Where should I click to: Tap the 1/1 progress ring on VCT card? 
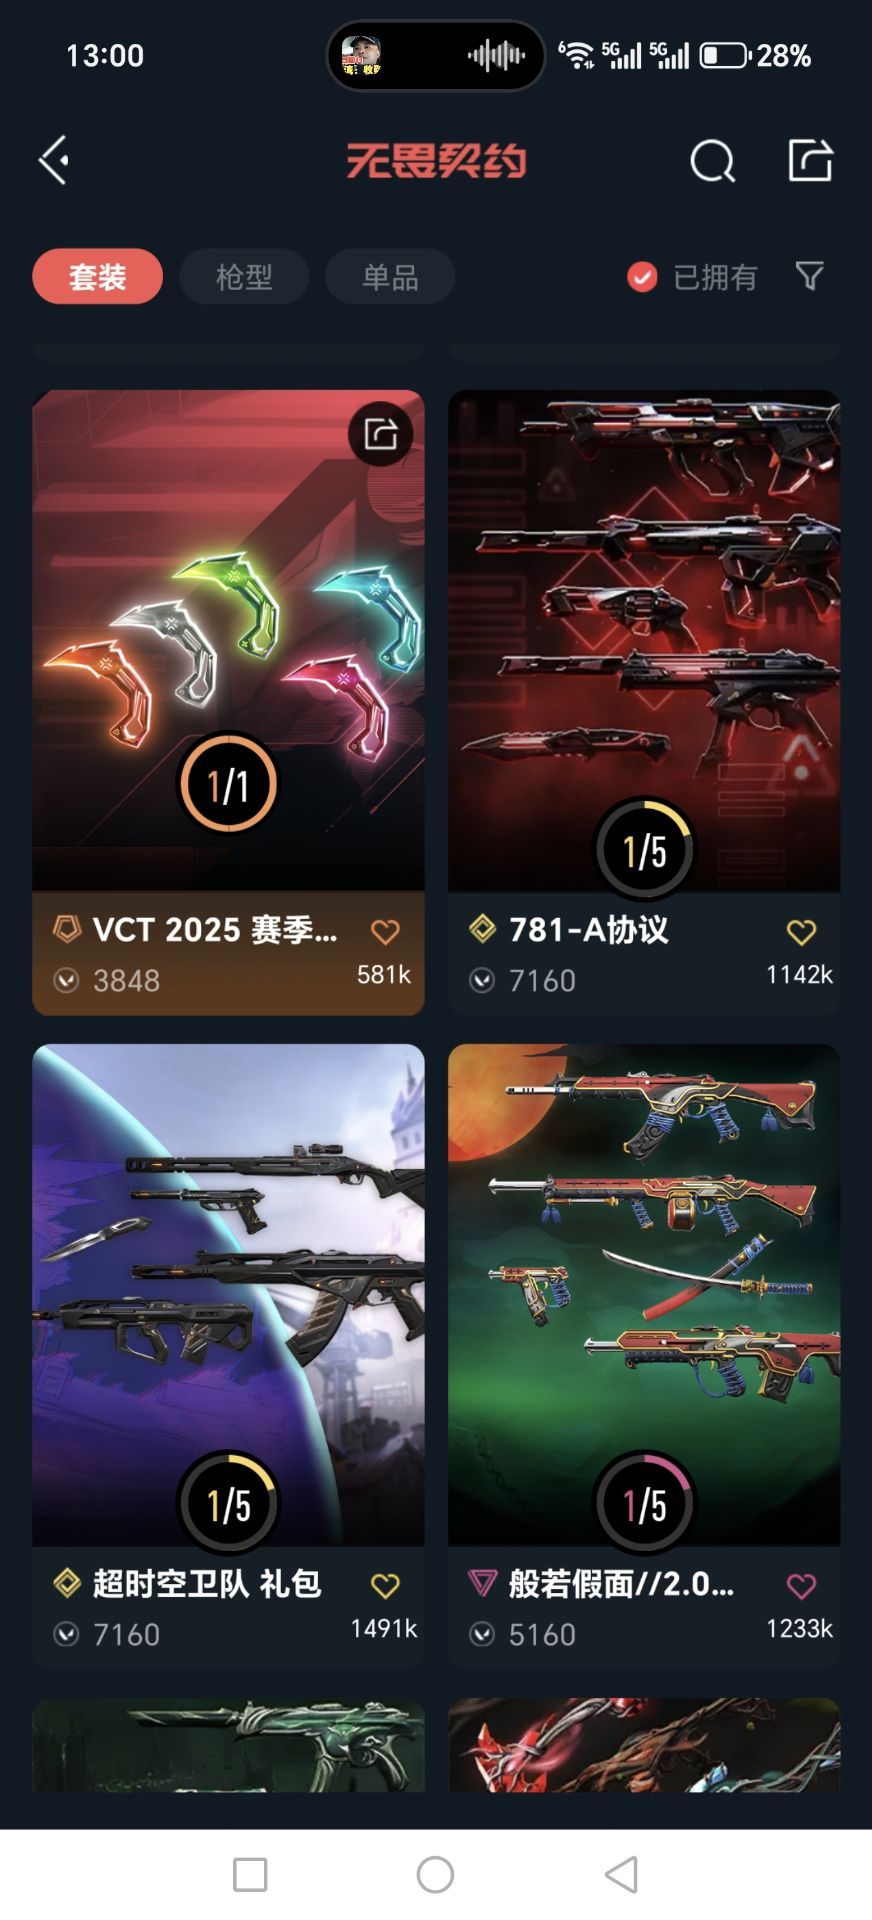(x=228, y=784)
